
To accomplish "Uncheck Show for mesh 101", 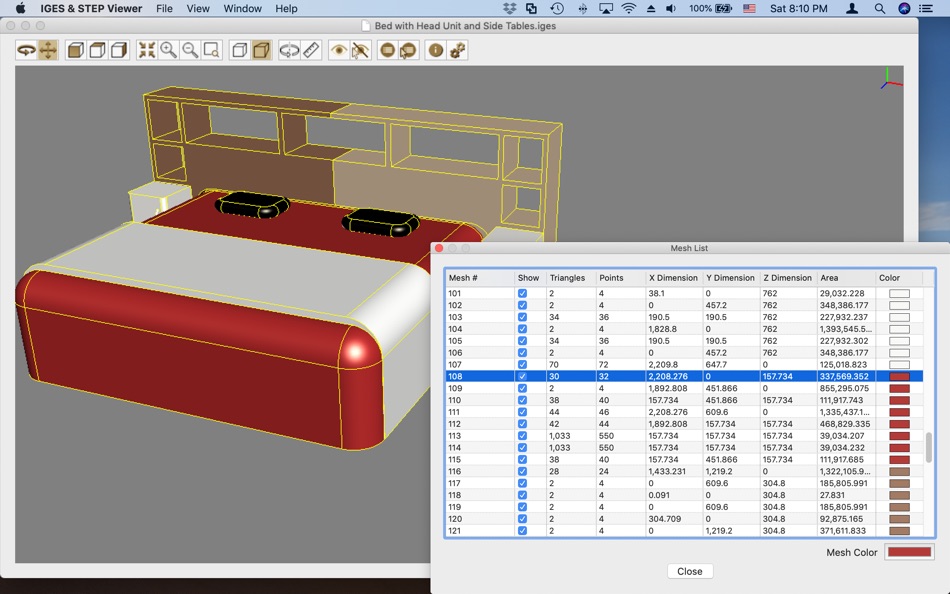I will click(522, 293).
